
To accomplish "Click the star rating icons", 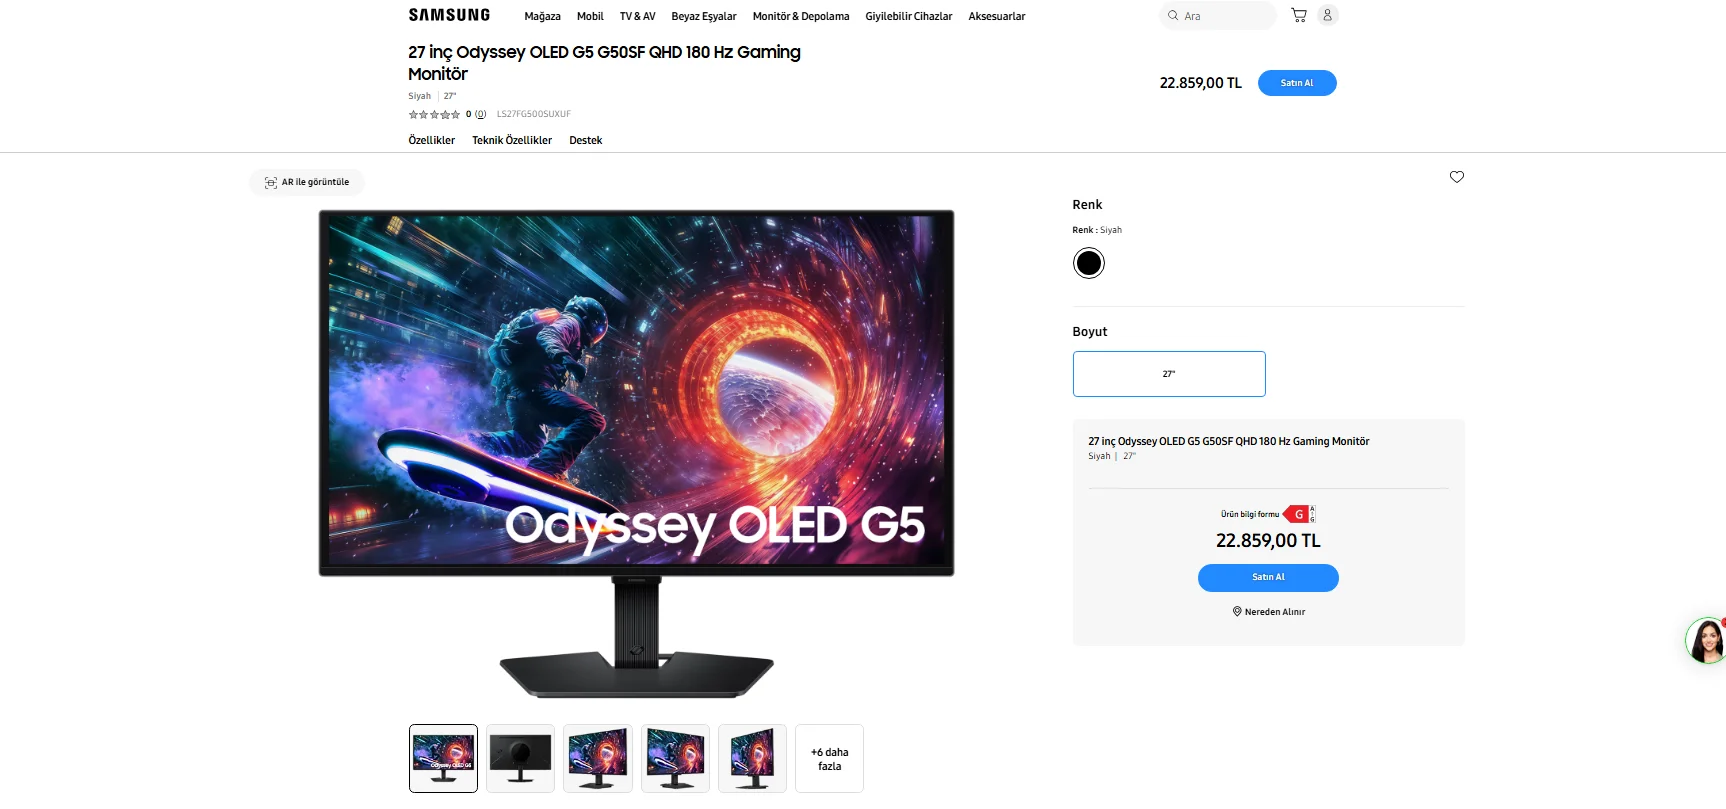I will click(434, 114).
